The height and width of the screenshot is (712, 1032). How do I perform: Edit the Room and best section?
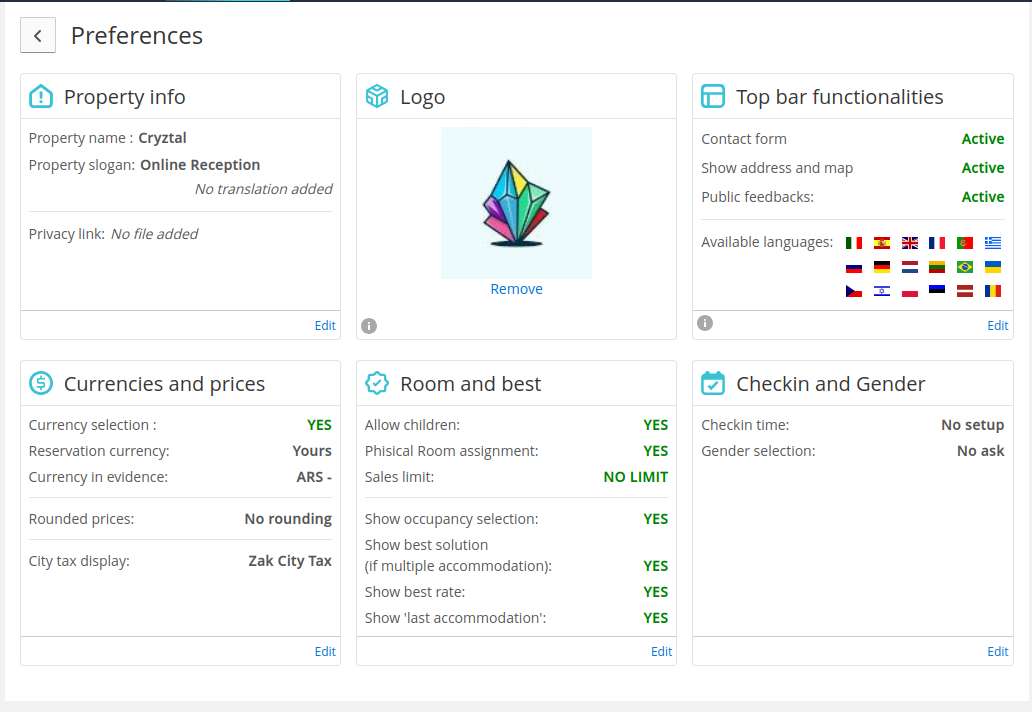coord(661,651)
